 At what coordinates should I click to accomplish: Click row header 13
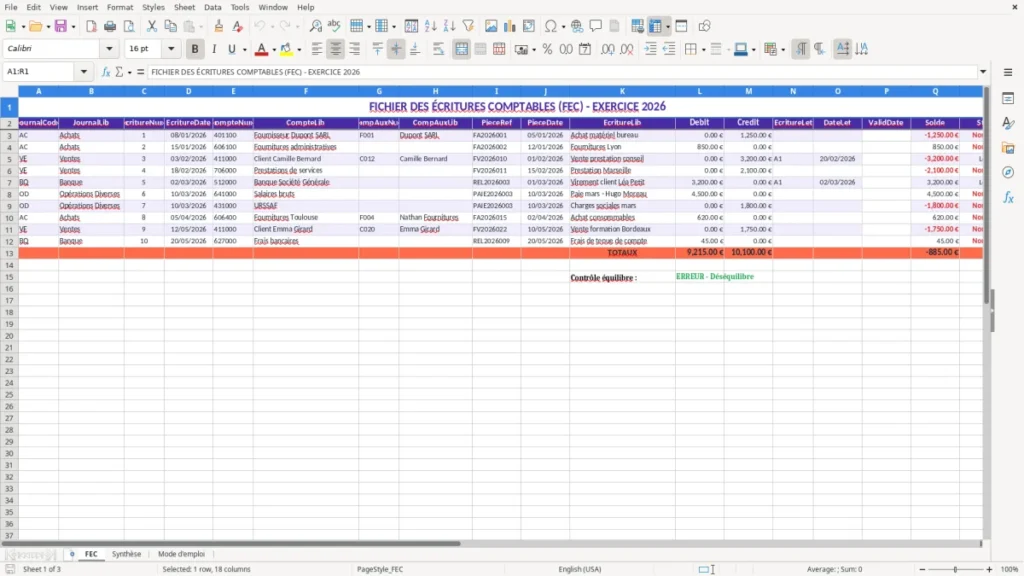[x=9, y=253]
